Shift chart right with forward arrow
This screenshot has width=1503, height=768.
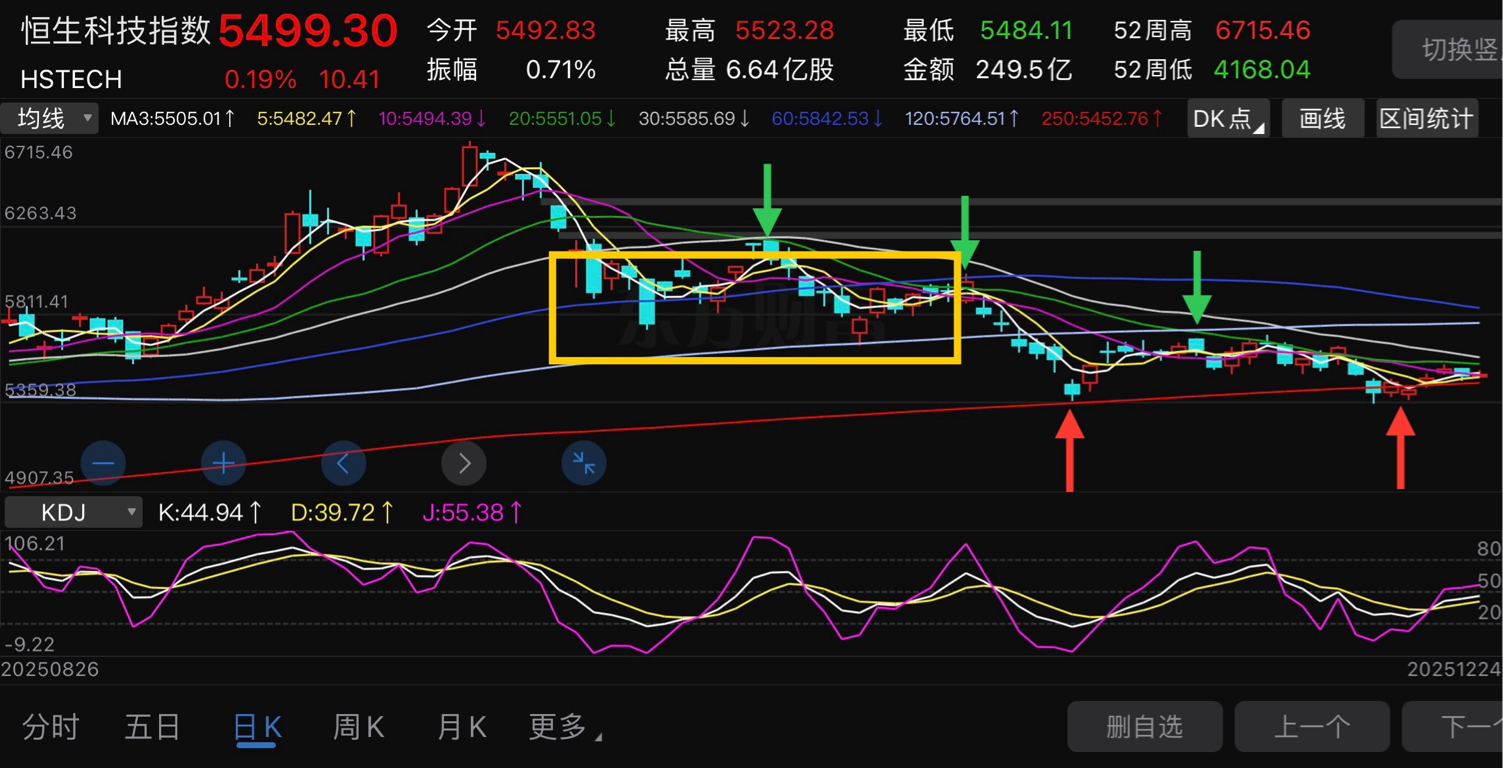(x=464, y=463)
